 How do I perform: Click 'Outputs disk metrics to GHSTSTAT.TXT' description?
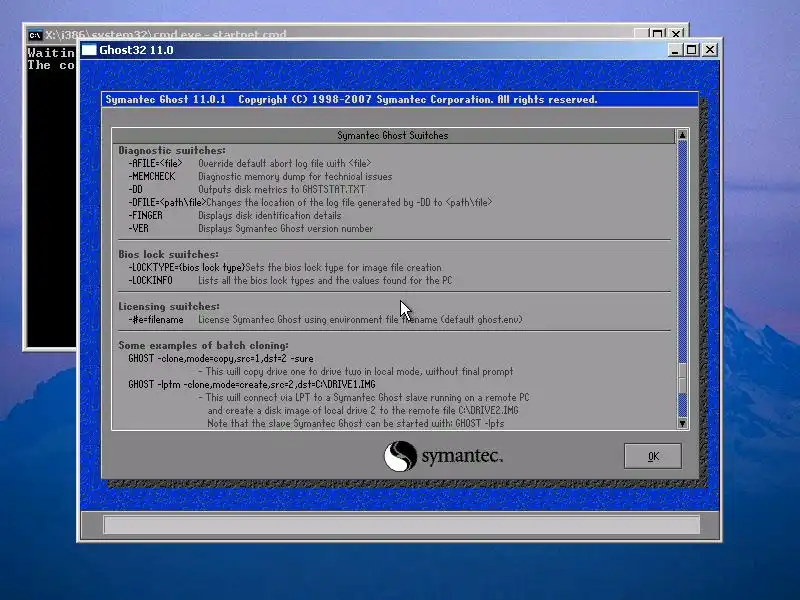pos(282,189)
